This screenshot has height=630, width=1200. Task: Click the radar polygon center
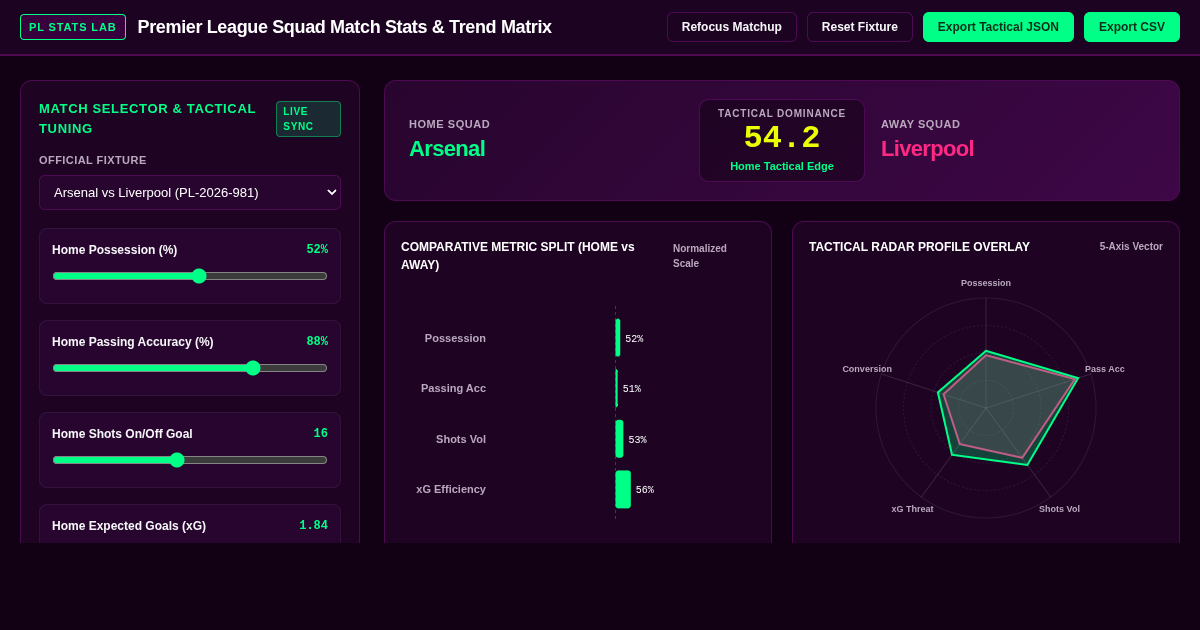pyautogui.click(x=986, y=408)
